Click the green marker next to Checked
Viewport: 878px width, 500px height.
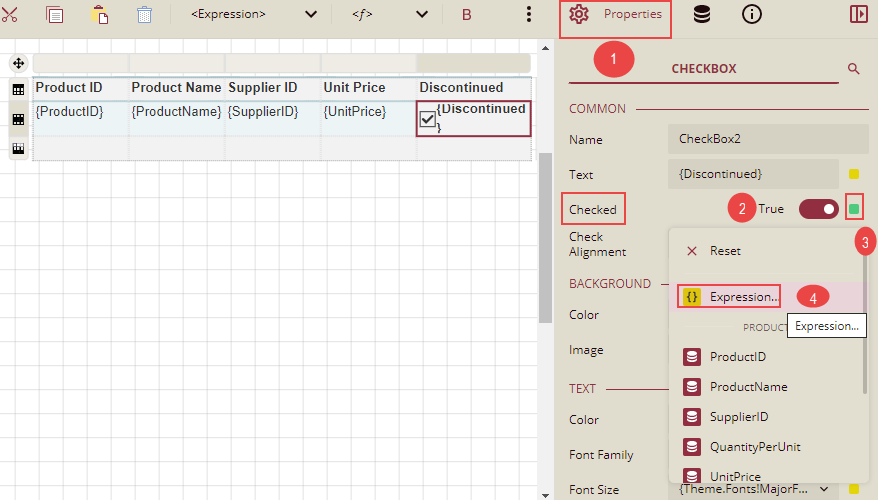tap(854, 209)
